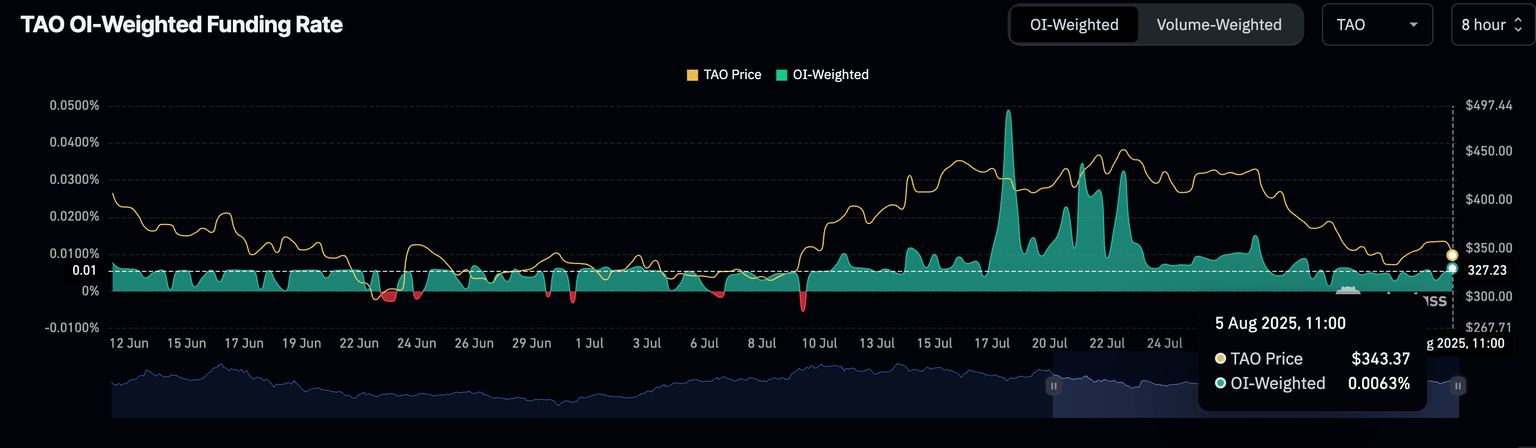This screenshot has height=448, width=1536.
Task: Open the 8 hour interval selector
Action: [1491, 25]
